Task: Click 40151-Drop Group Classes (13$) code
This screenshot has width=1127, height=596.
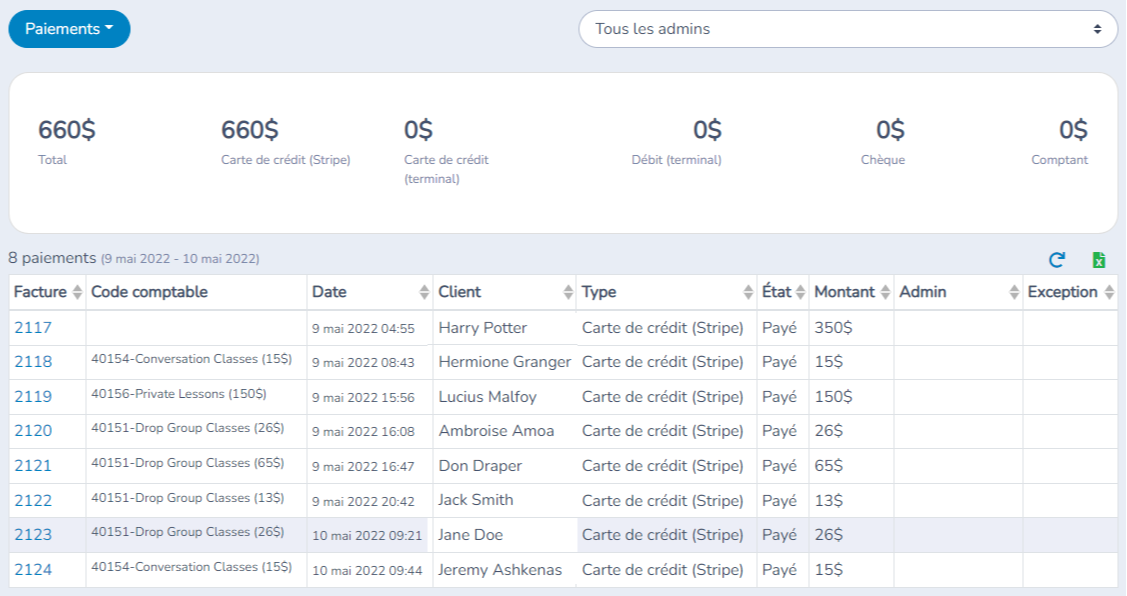Action: [188, 498]
